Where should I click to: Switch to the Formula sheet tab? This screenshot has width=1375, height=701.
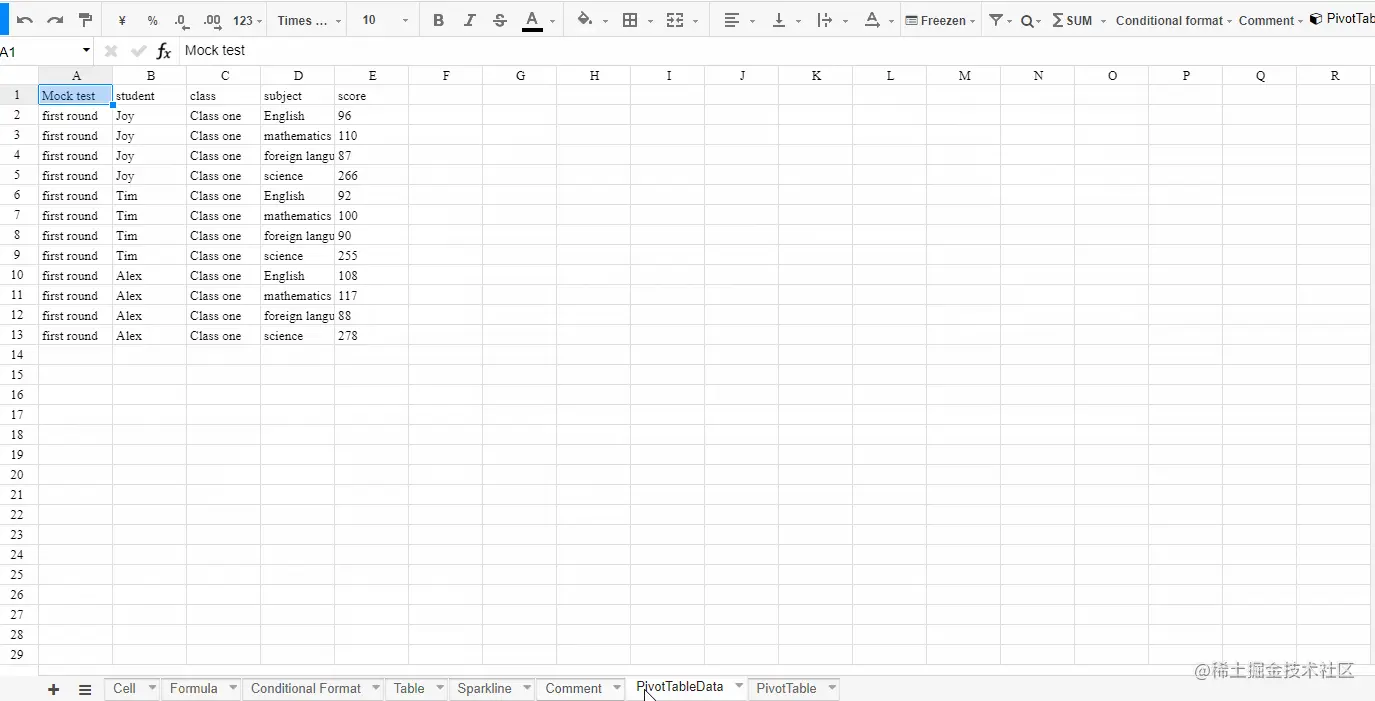point(193,688)
